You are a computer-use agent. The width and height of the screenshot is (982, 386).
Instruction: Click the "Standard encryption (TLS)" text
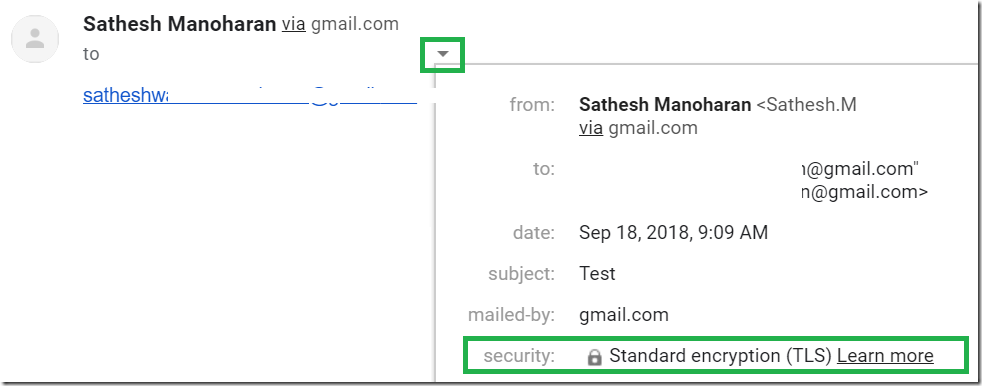click(720, 356)
